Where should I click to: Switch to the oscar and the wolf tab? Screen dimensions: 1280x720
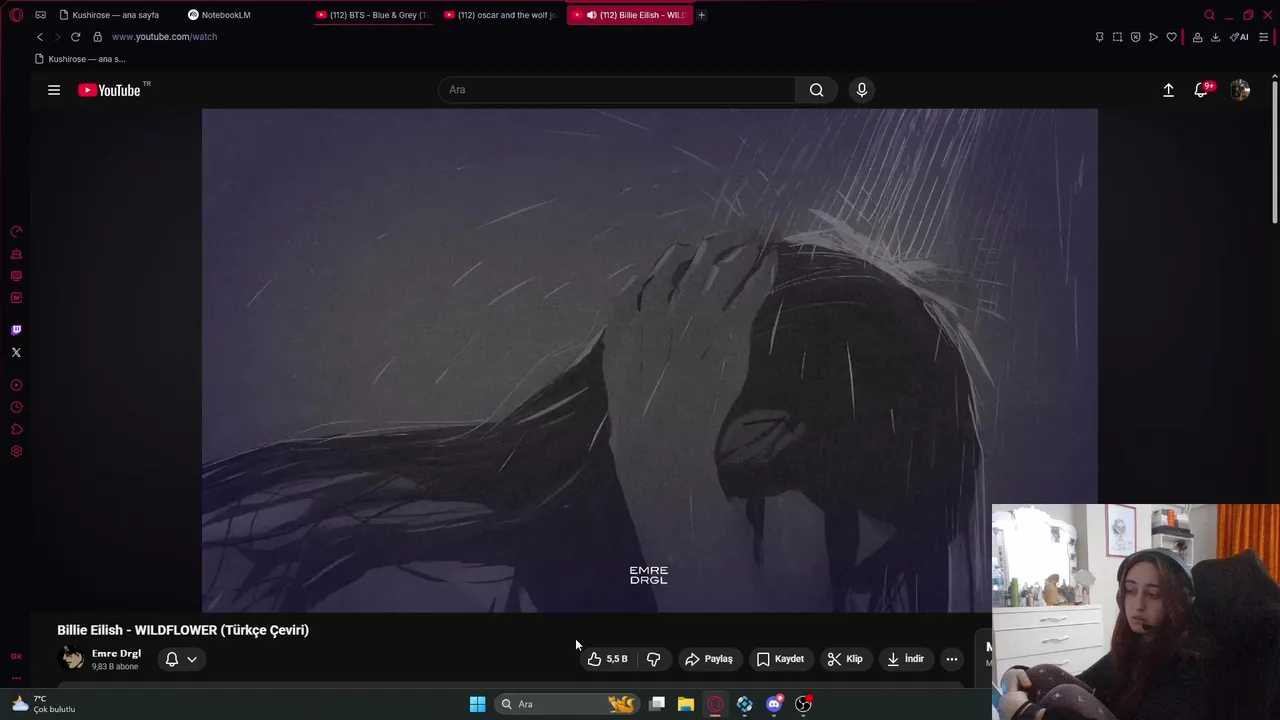[x=500, y=15]
